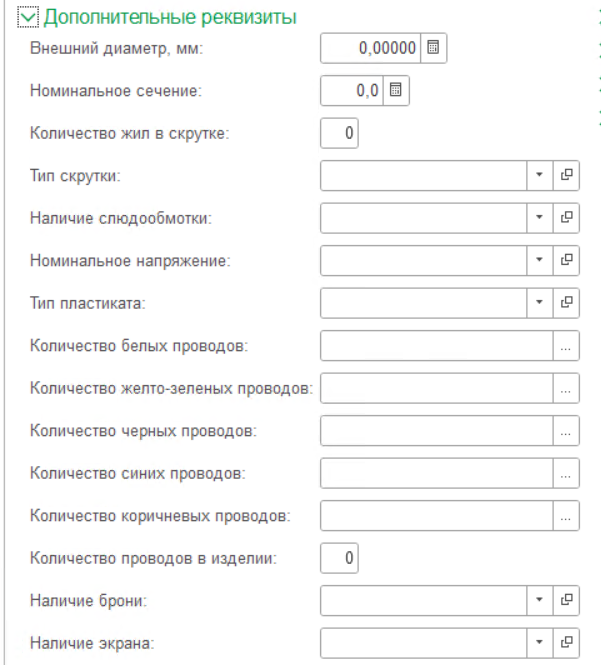
Task: Focus the Количество проводов в изделии field
Action: [339, 558]
